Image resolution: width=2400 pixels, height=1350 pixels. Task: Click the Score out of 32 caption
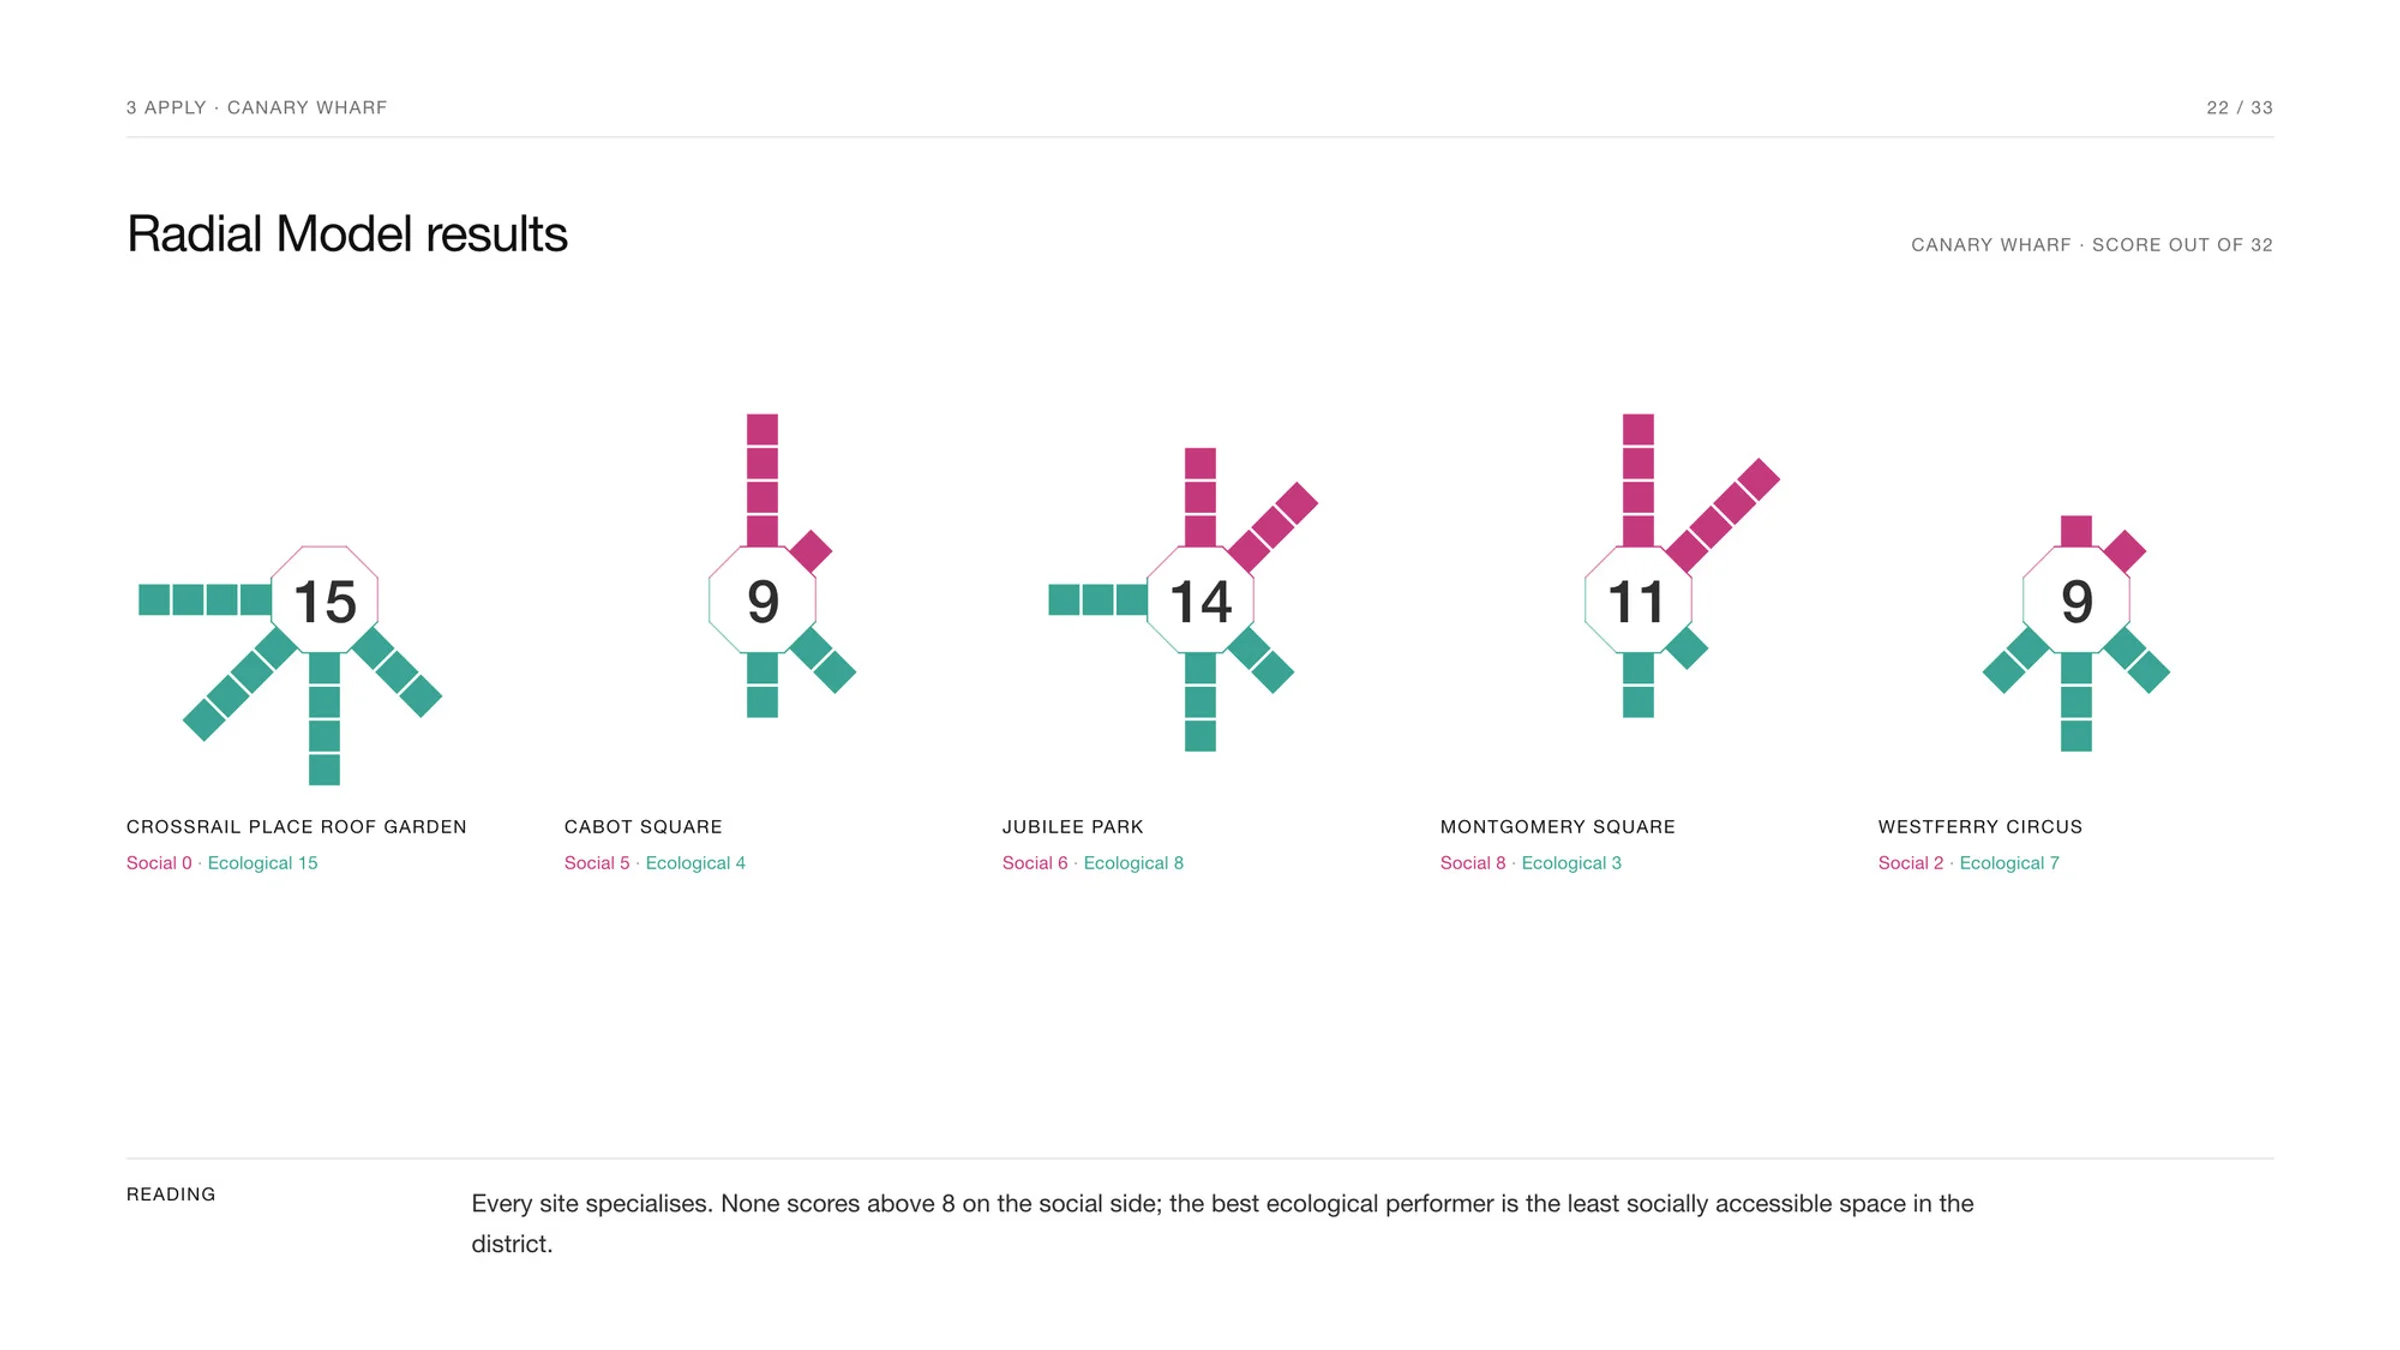[x=2182, y=245]
